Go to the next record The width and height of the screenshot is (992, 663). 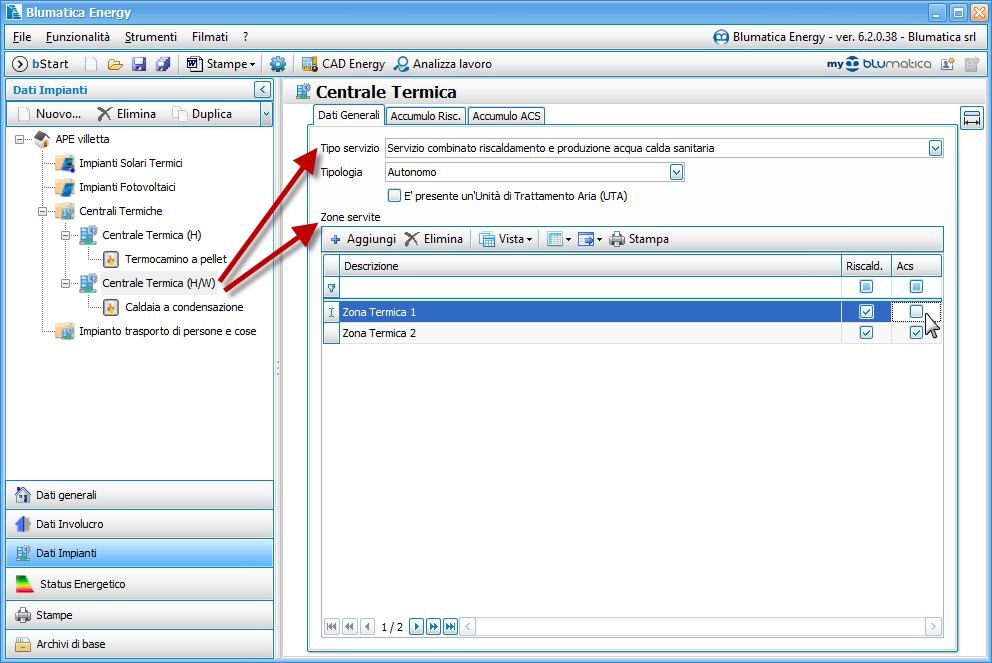[416, 627]
